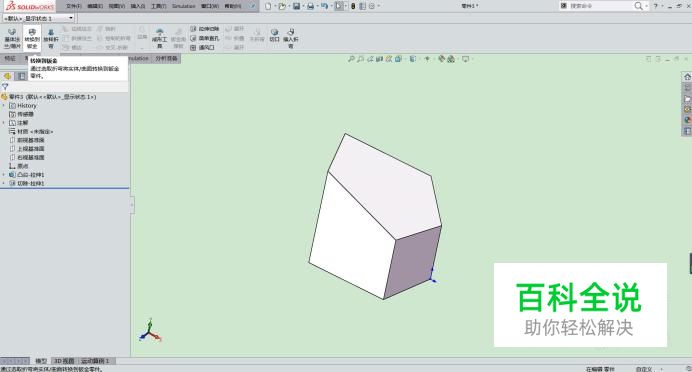Screen dimensions: 692x372
Task: Click the Open file toolbar icon
Action: (282, 6)
